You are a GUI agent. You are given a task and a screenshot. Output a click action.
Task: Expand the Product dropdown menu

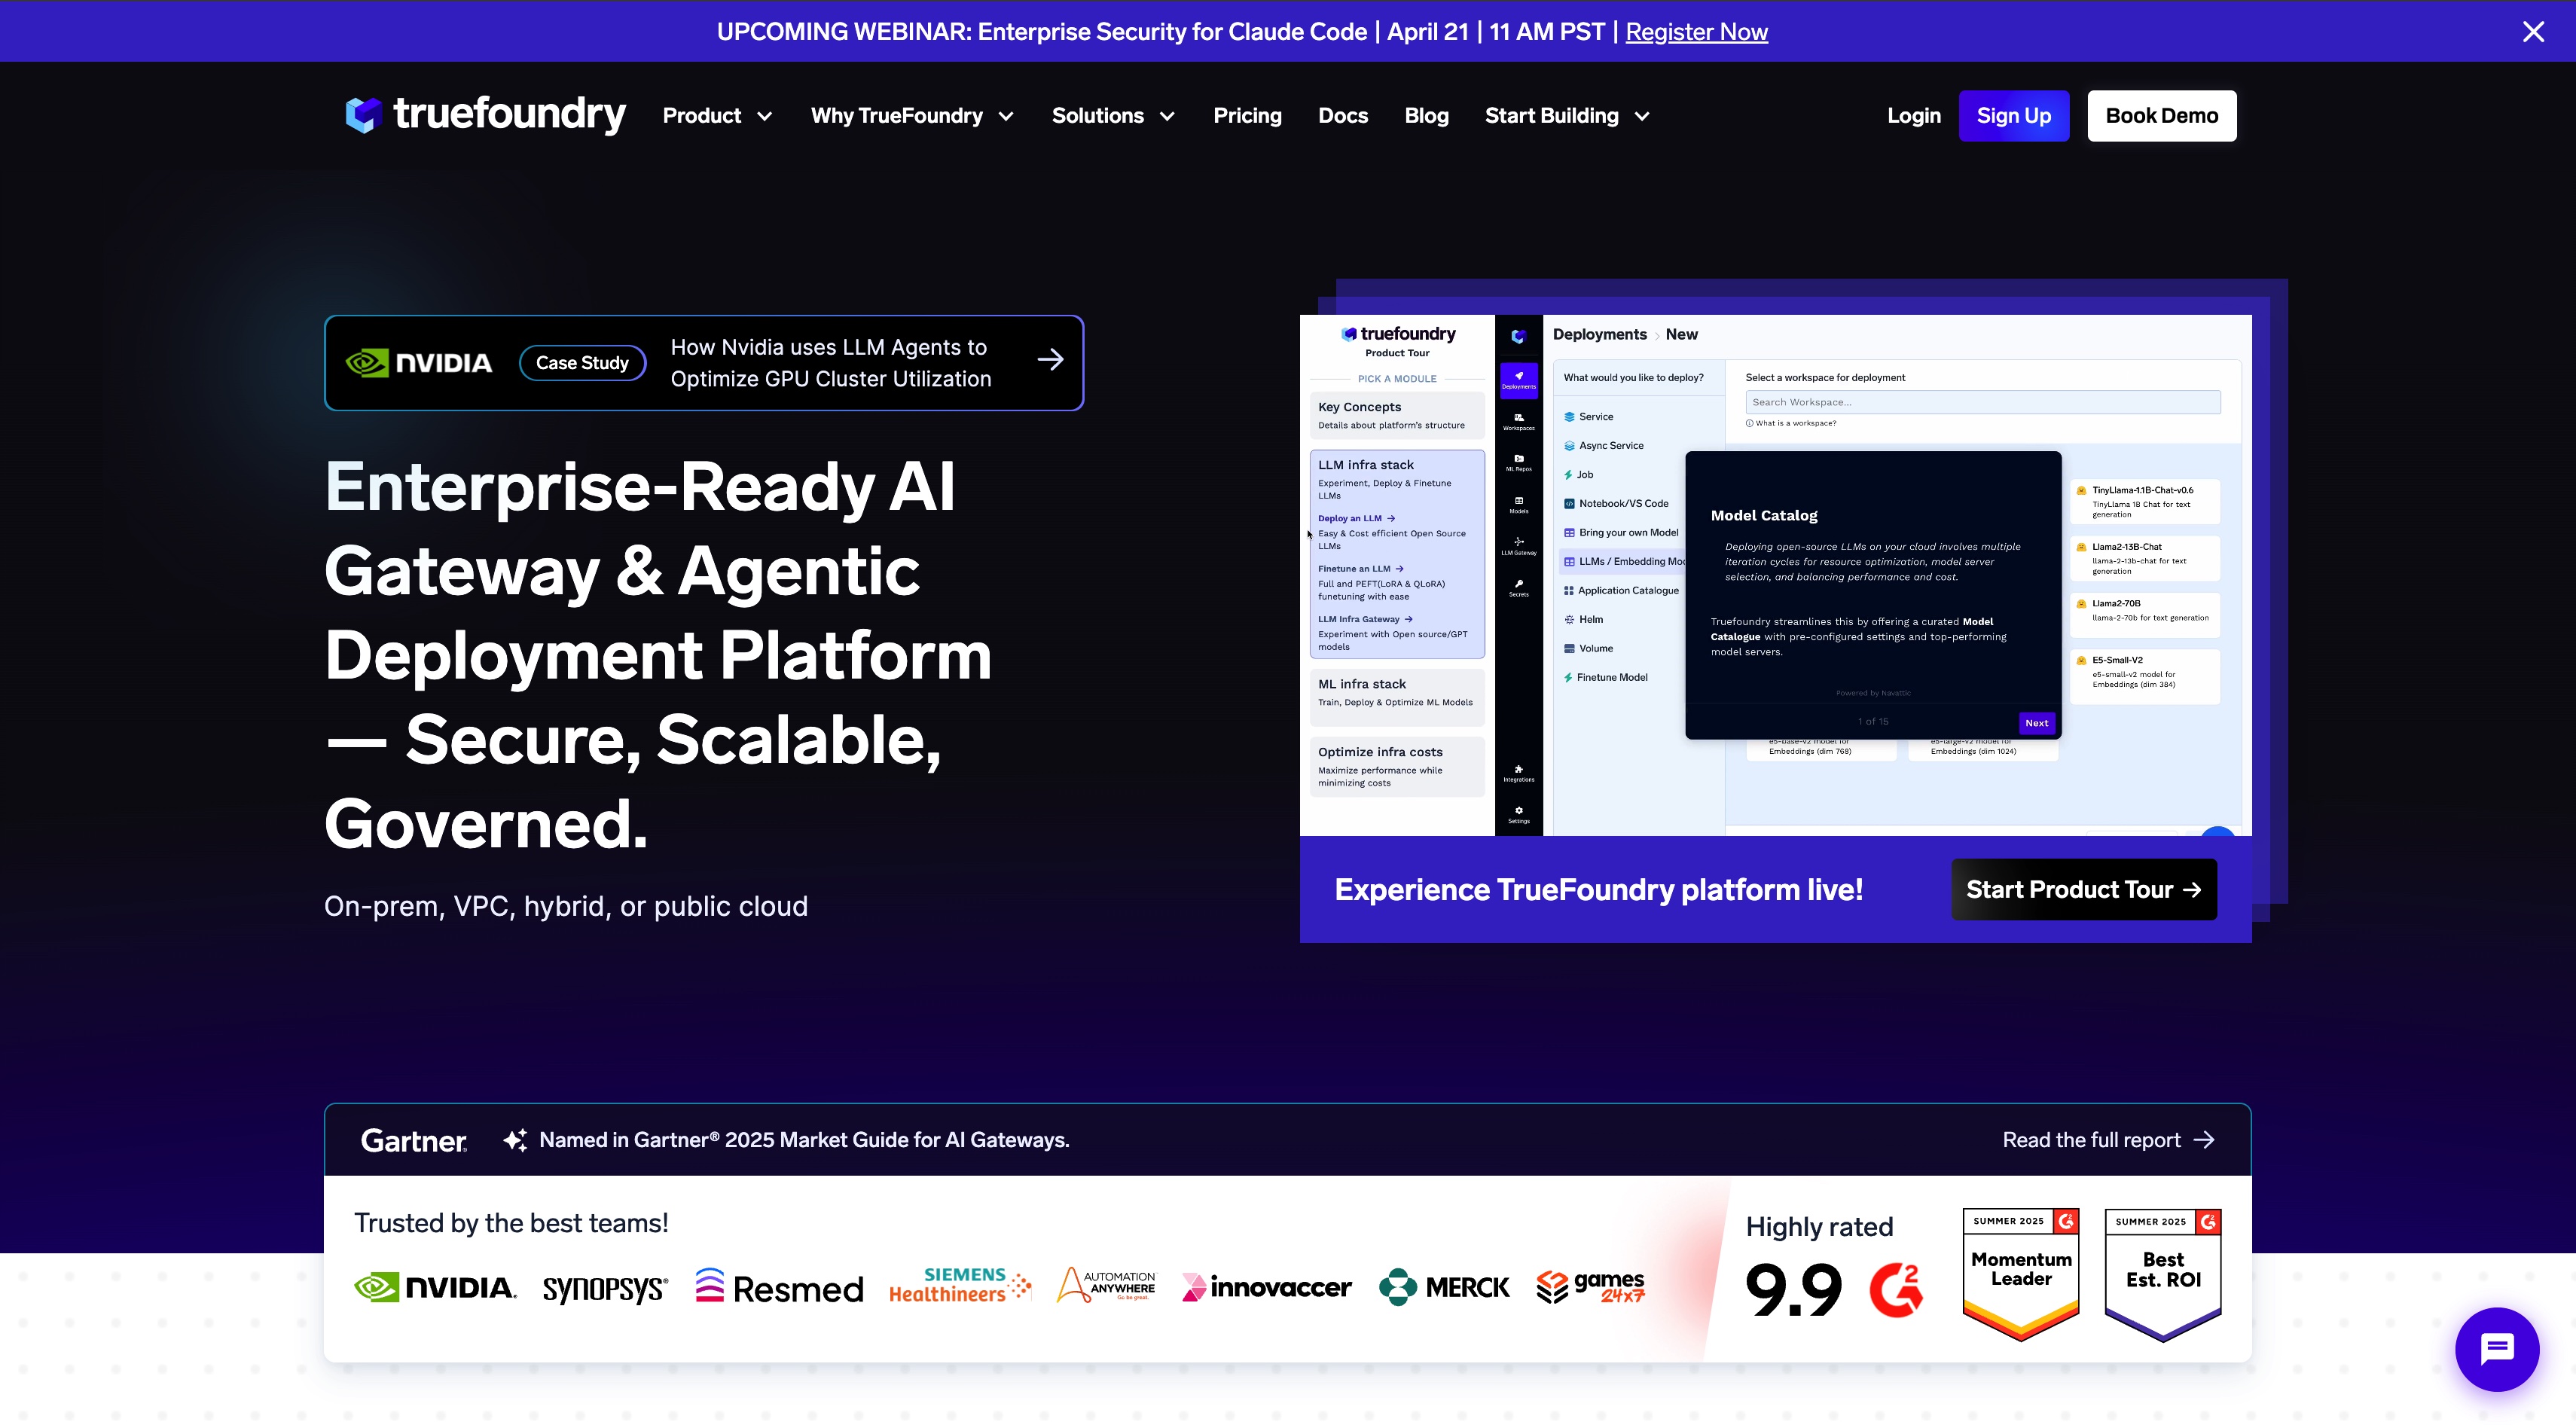[717, 116]
